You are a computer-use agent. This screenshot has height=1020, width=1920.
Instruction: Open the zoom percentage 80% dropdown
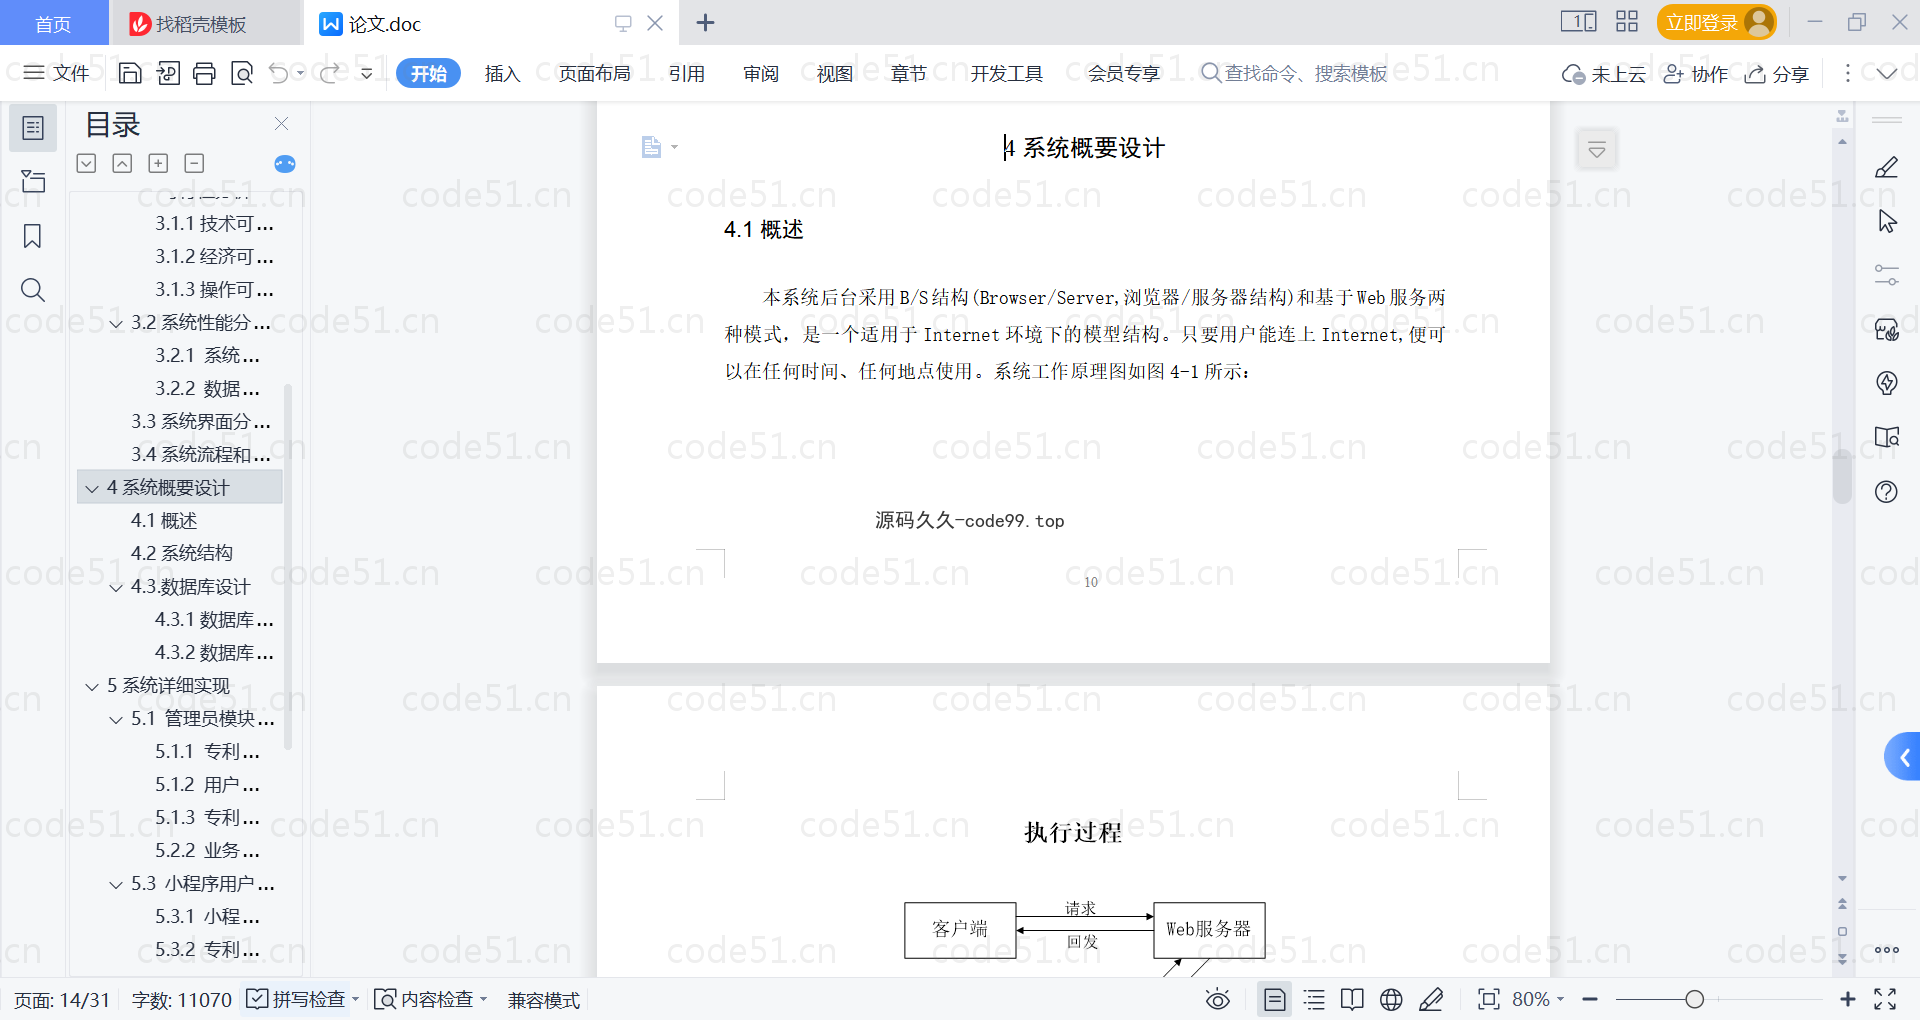point(1538,999)
